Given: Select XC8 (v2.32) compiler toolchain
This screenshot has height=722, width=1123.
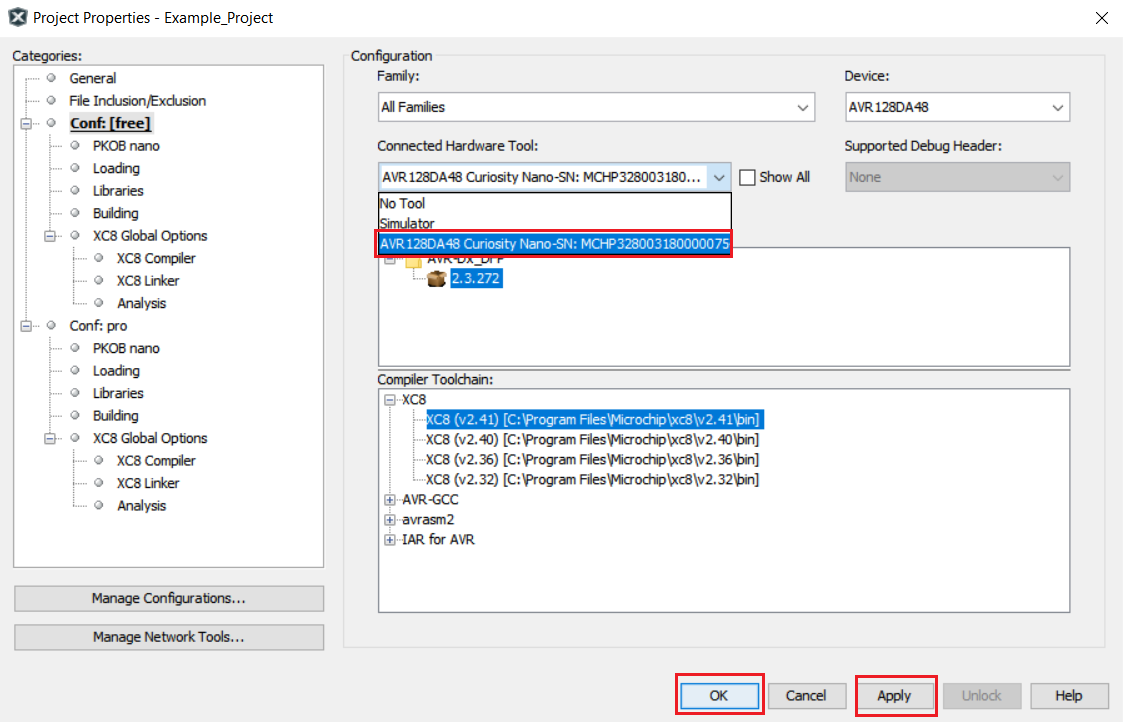Looking at the screenshot, I should click(x=593, y=480).
